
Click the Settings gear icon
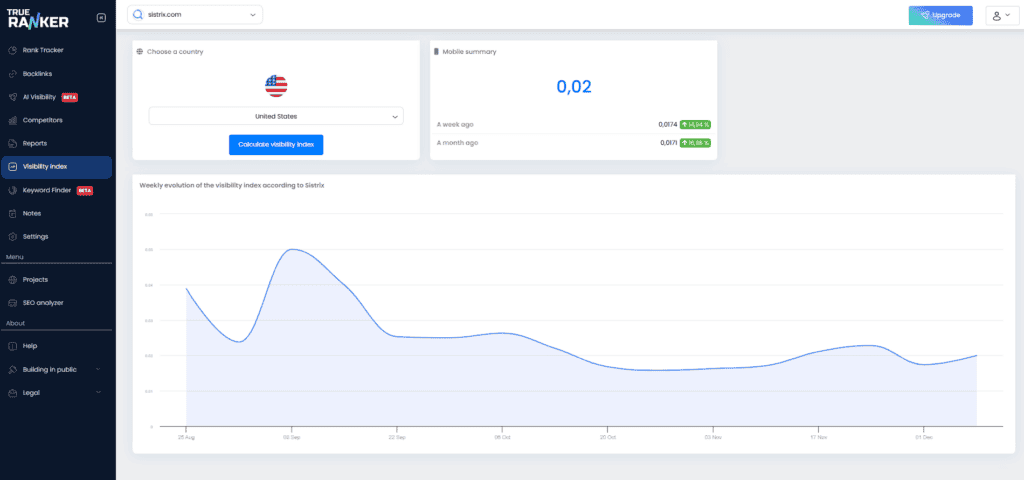(12, 236)
